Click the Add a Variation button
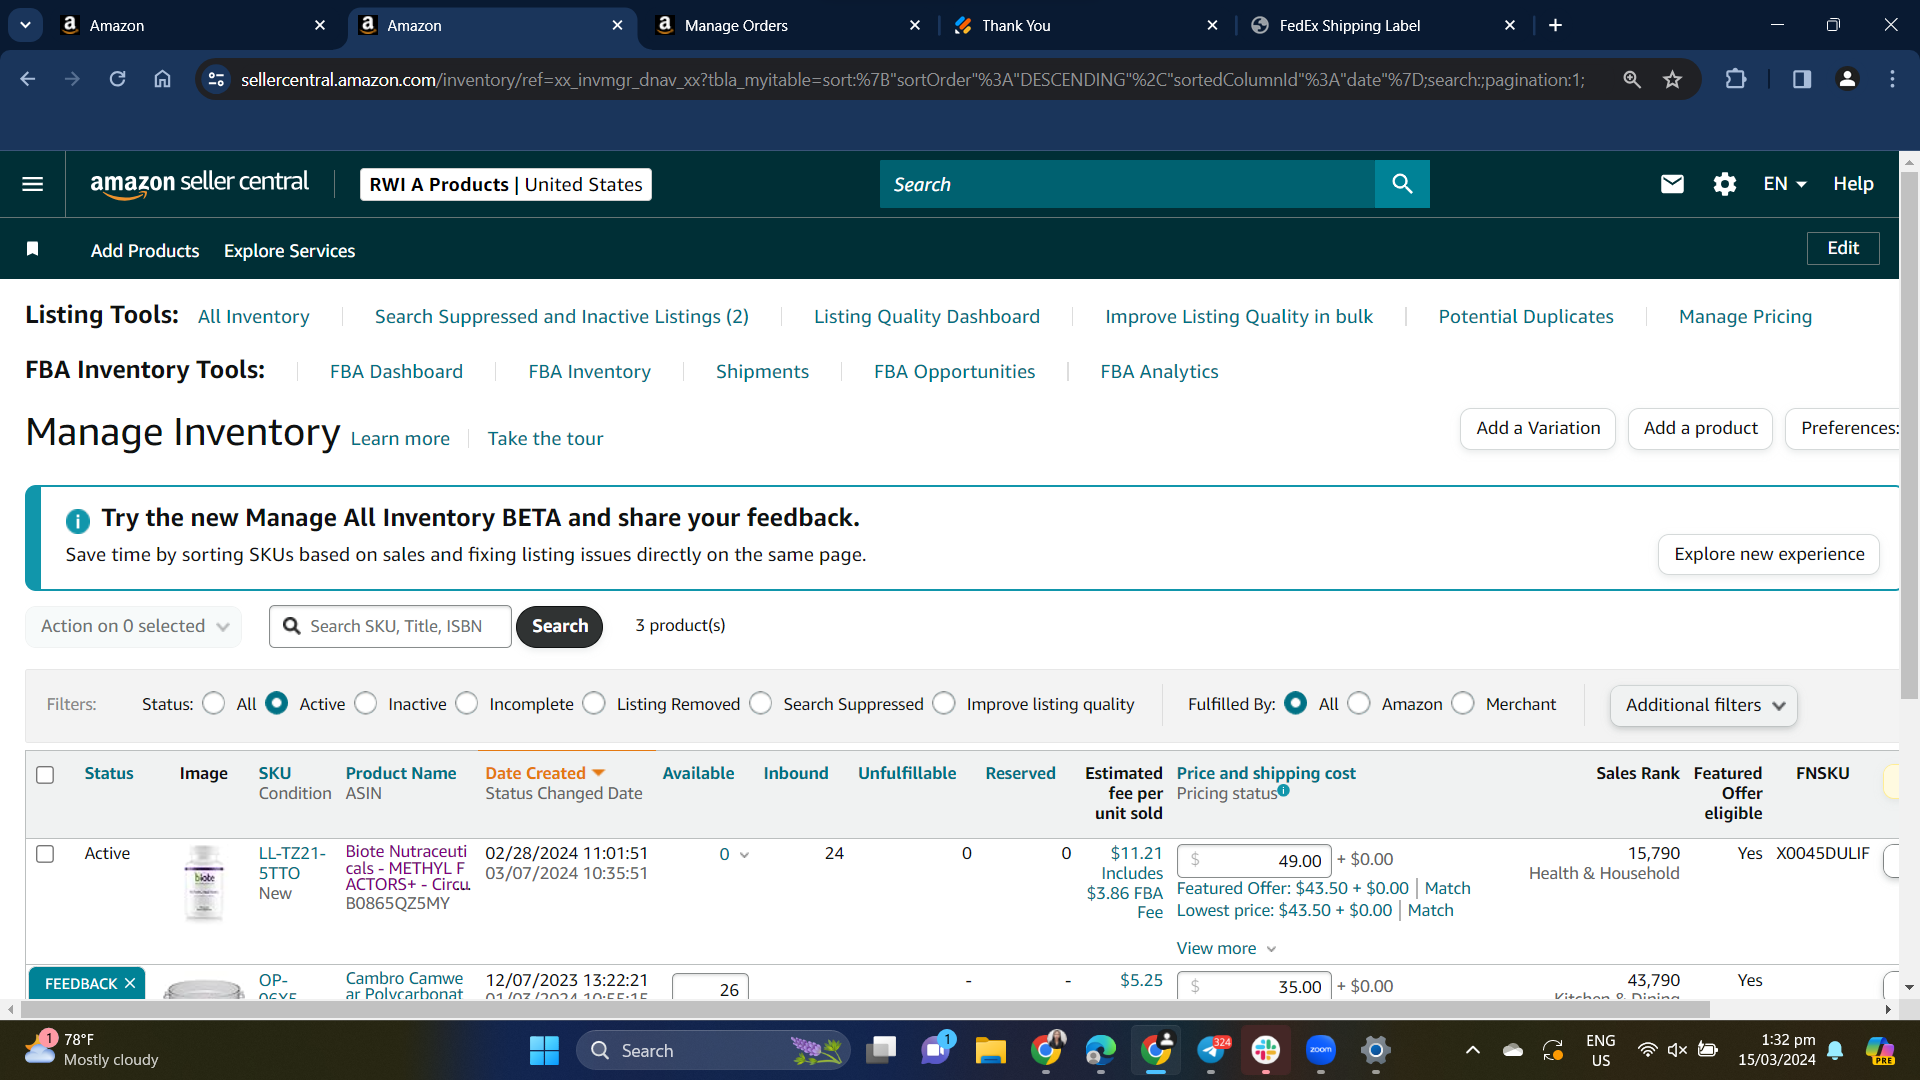Viewport: 1920px width, 1080px height. coord(1538,428)
